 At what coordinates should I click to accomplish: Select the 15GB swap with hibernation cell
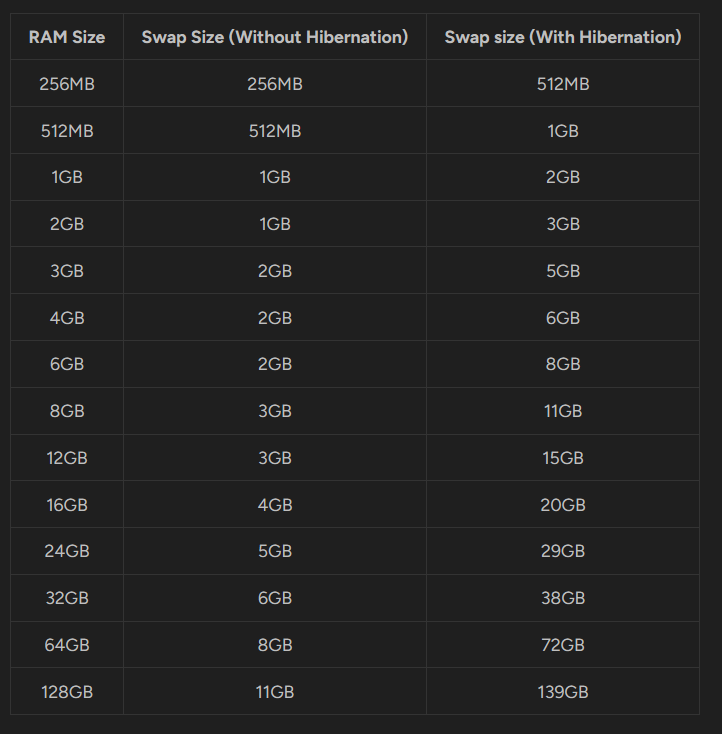pos(563,458)
